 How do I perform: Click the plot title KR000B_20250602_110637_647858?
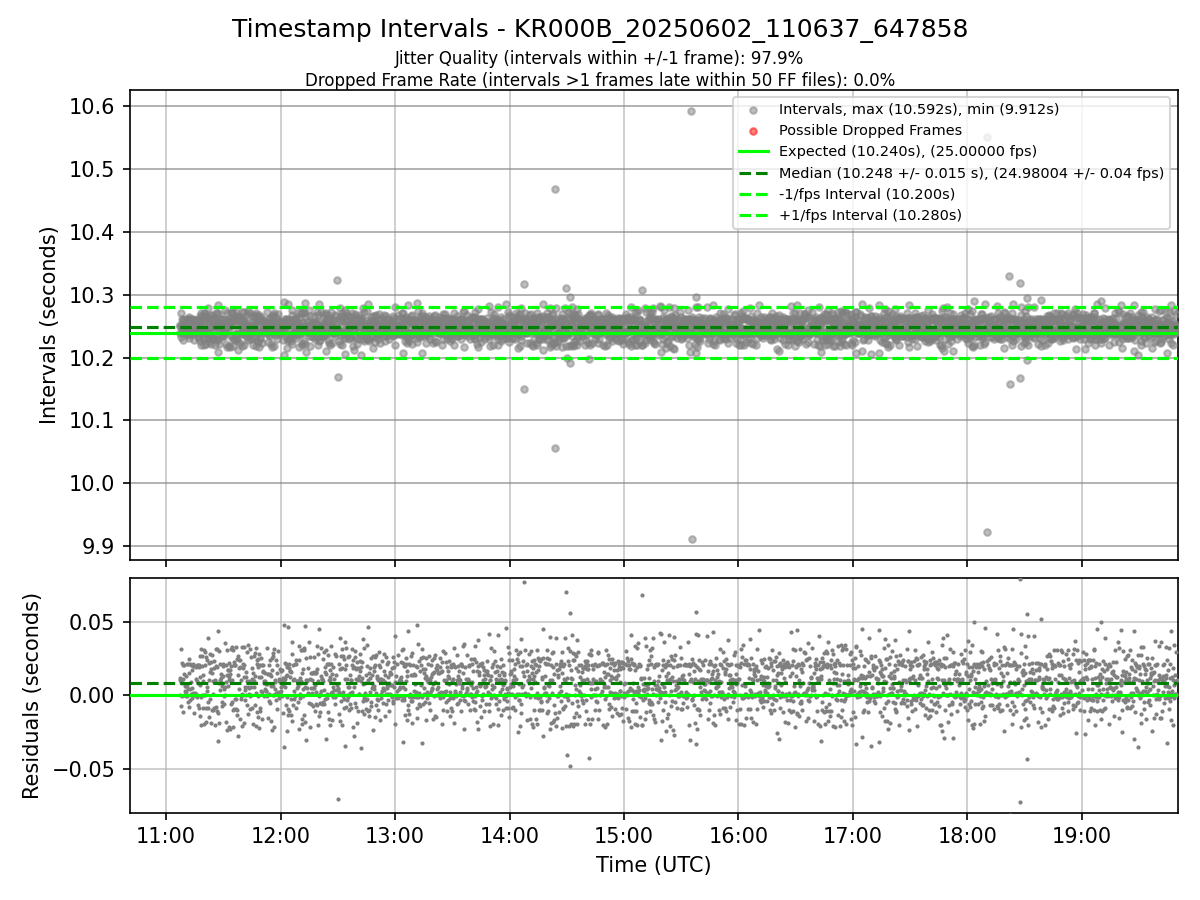coord(600,29)
